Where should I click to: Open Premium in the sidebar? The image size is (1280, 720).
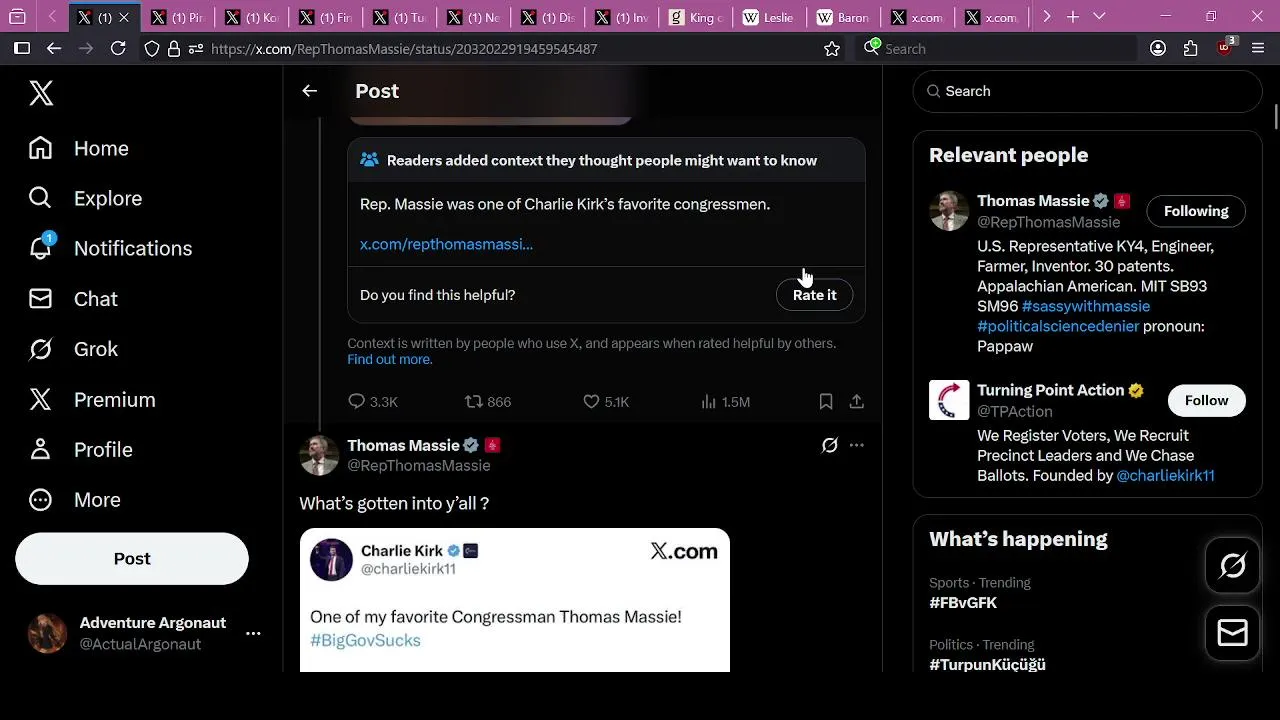click(92, 399)
